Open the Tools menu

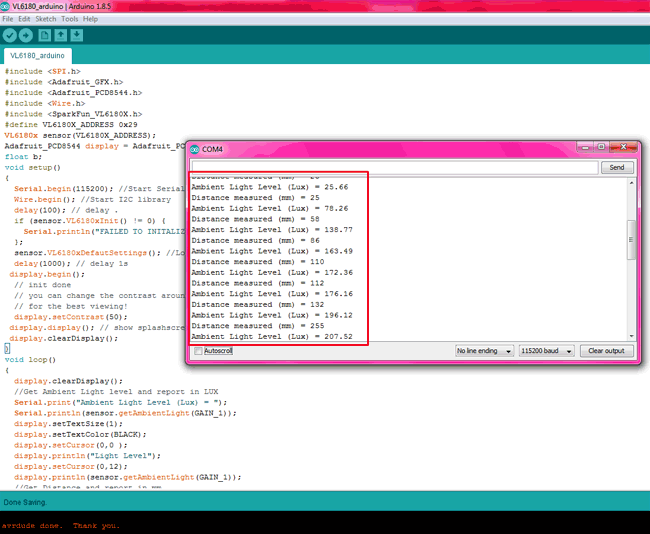(x=69, y=19)
